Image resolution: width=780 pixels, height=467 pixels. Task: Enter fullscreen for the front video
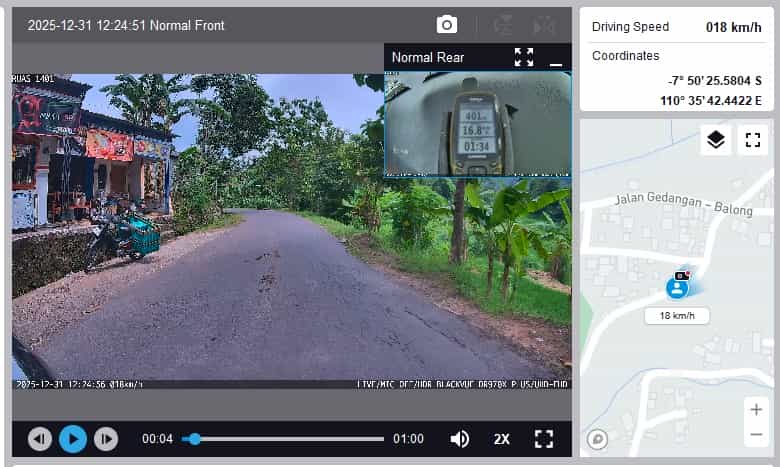(544, 439)
